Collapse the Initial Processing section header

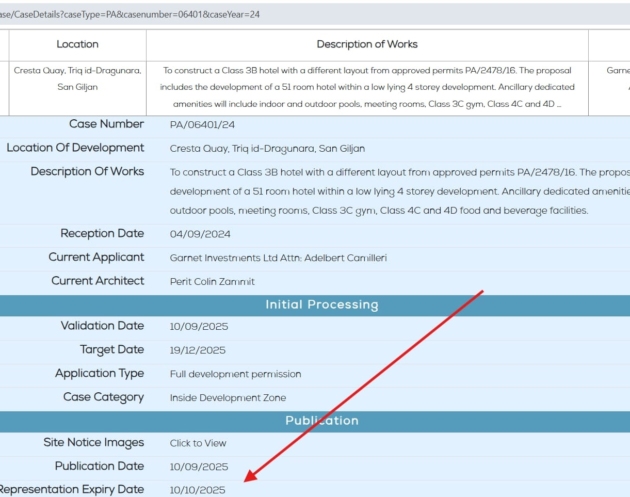coord(321,304)
